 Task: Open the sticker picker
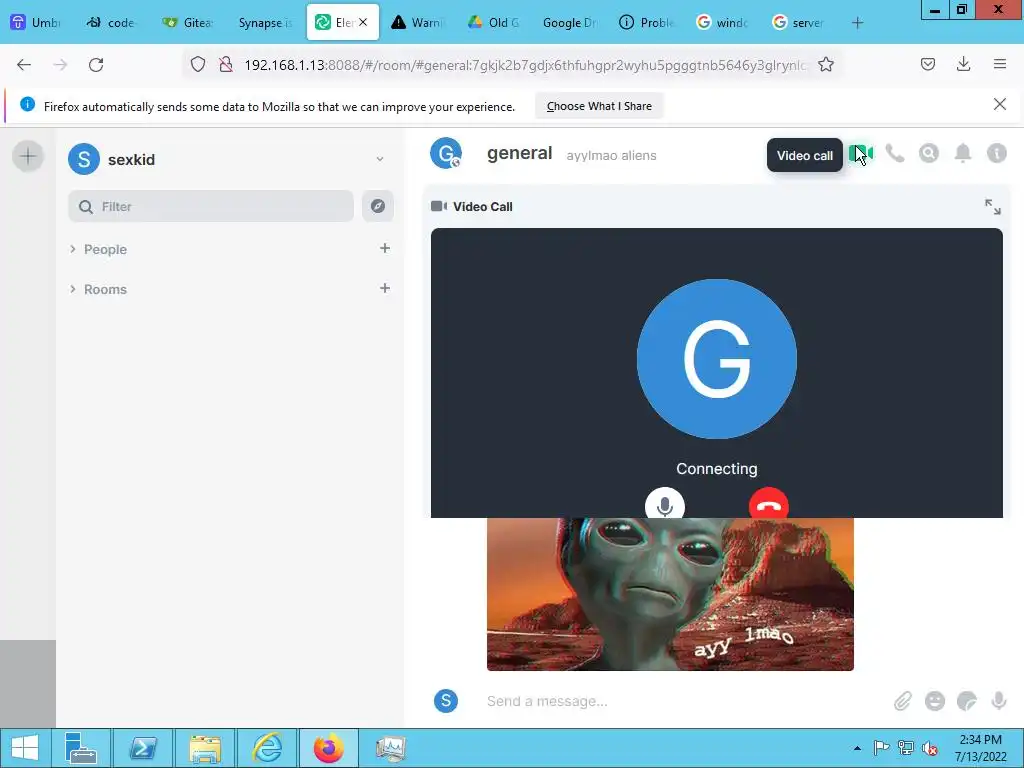tap(967, 701)
